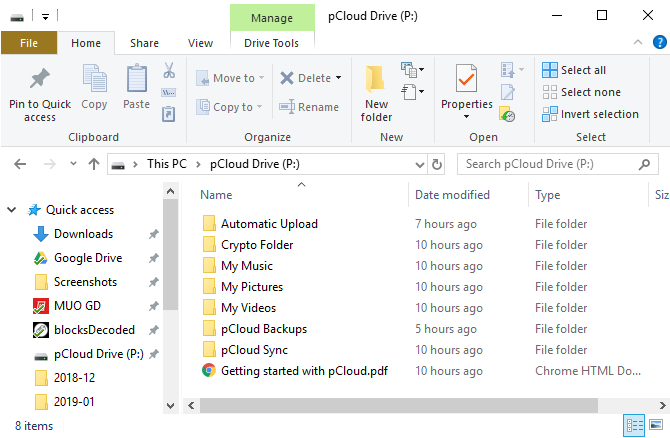Screen dimensions: 670x438
Task: Open the Delete options arrow
Action: [x=338, y=78]
